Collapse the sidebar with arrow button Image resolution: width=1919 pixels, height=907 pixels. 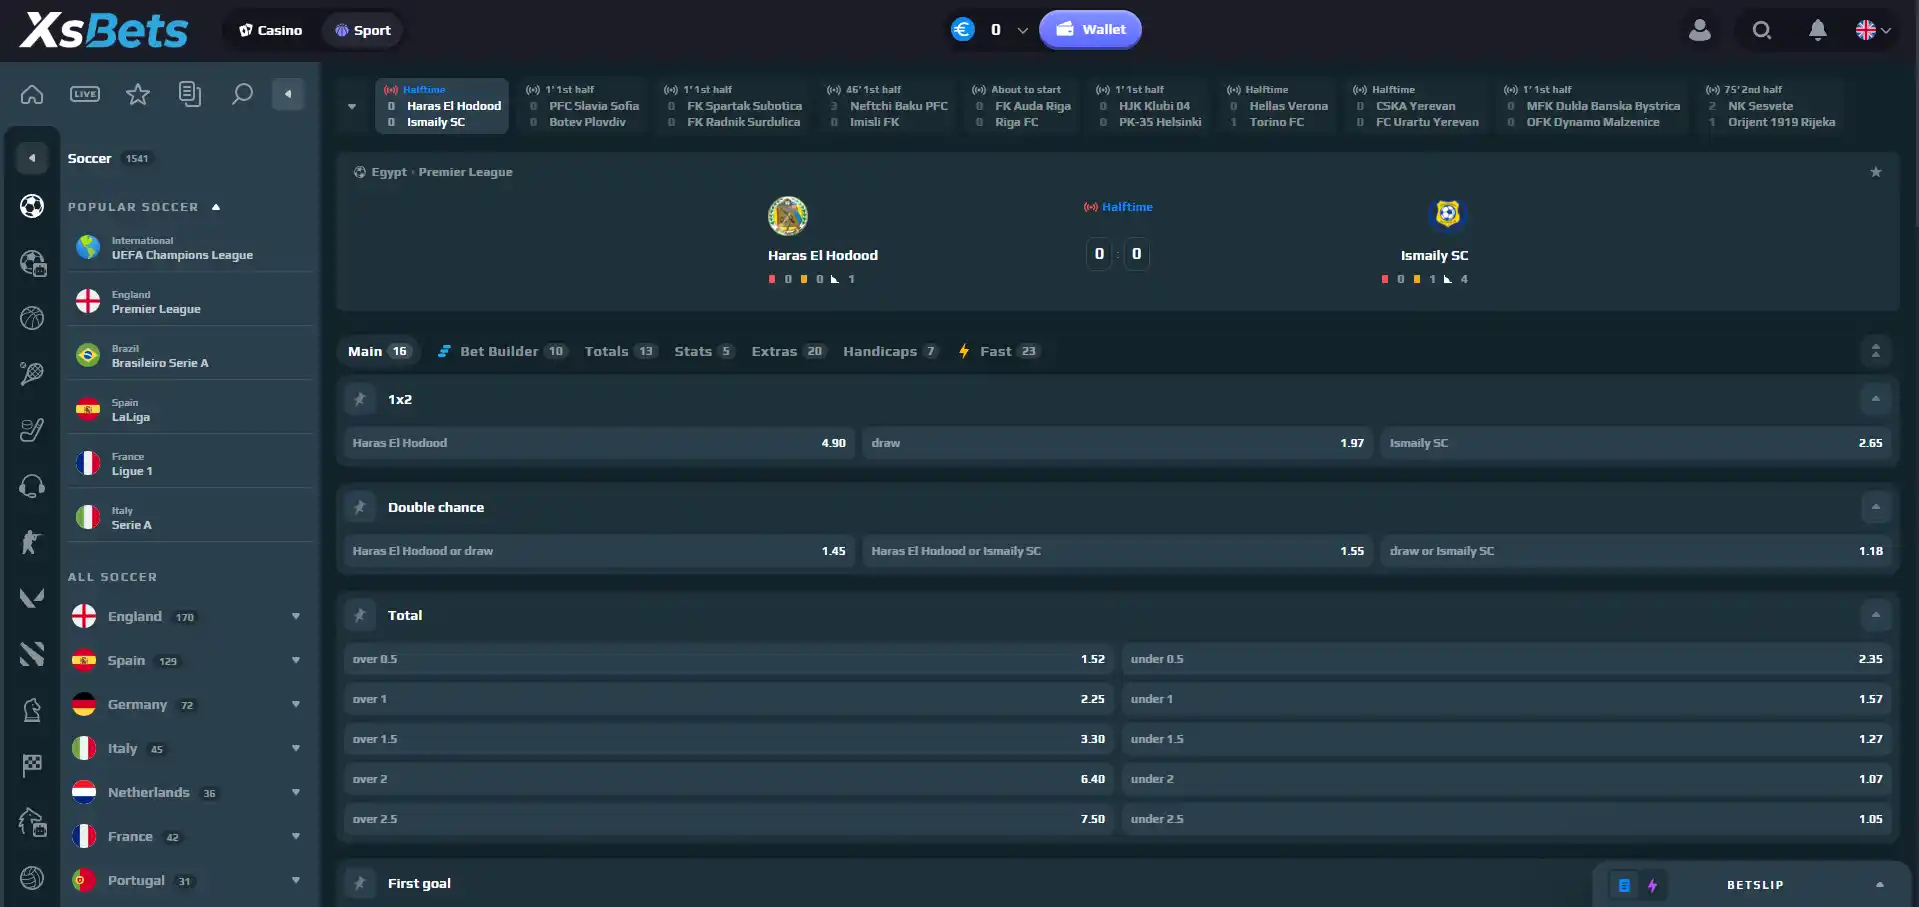tap(288, 94)
